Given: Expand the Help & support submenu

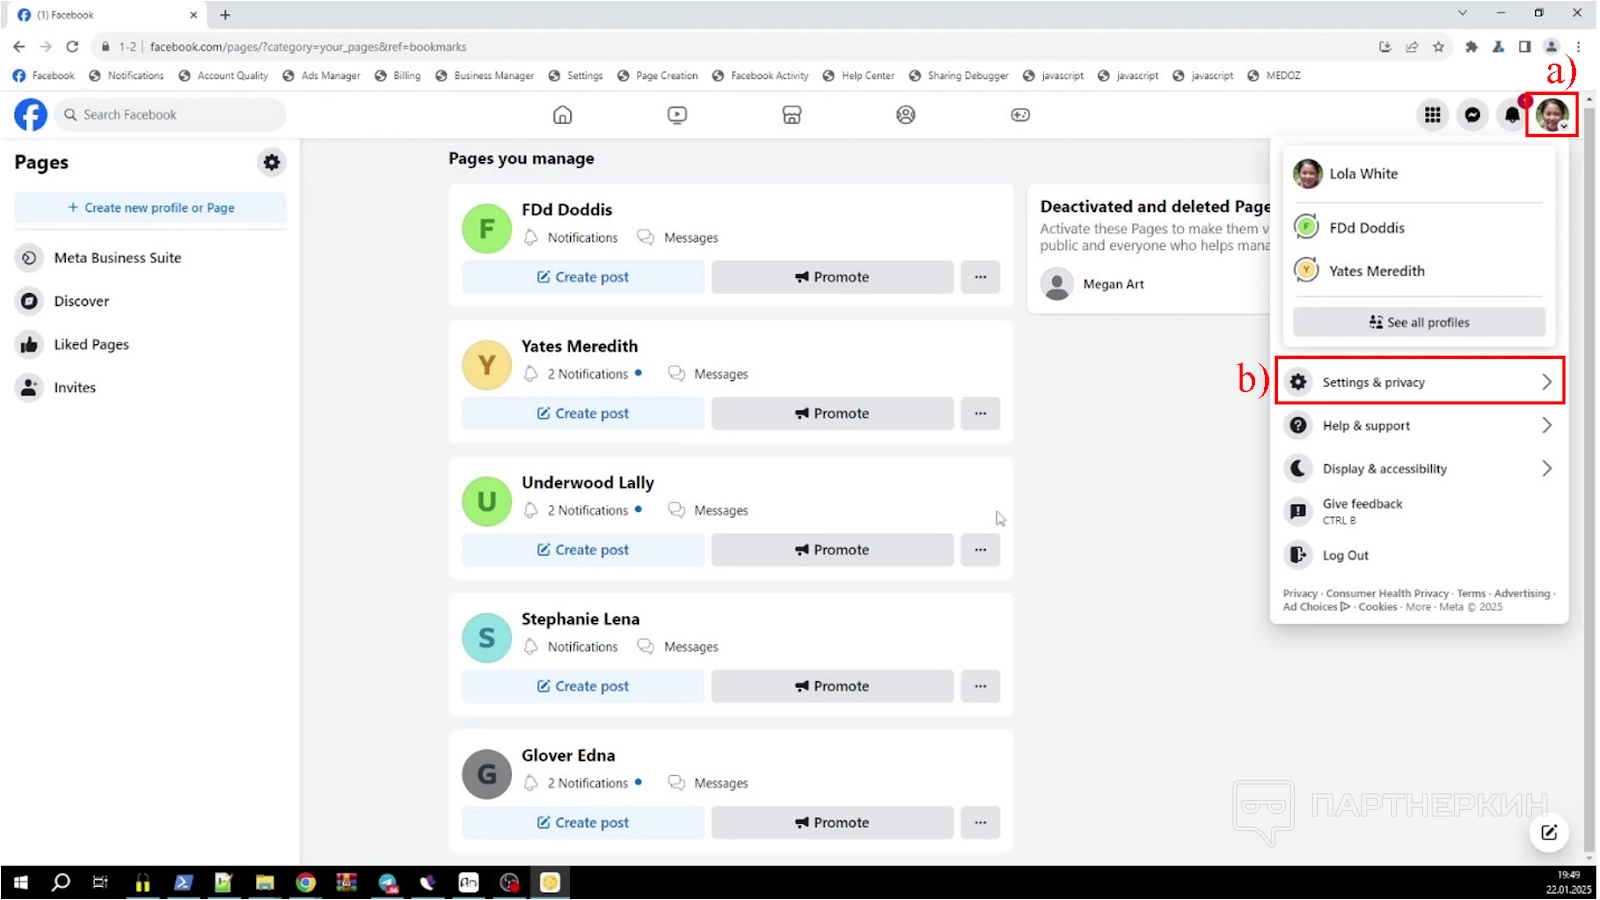Looking at the screenshot, I should [x=1418, y=425].
